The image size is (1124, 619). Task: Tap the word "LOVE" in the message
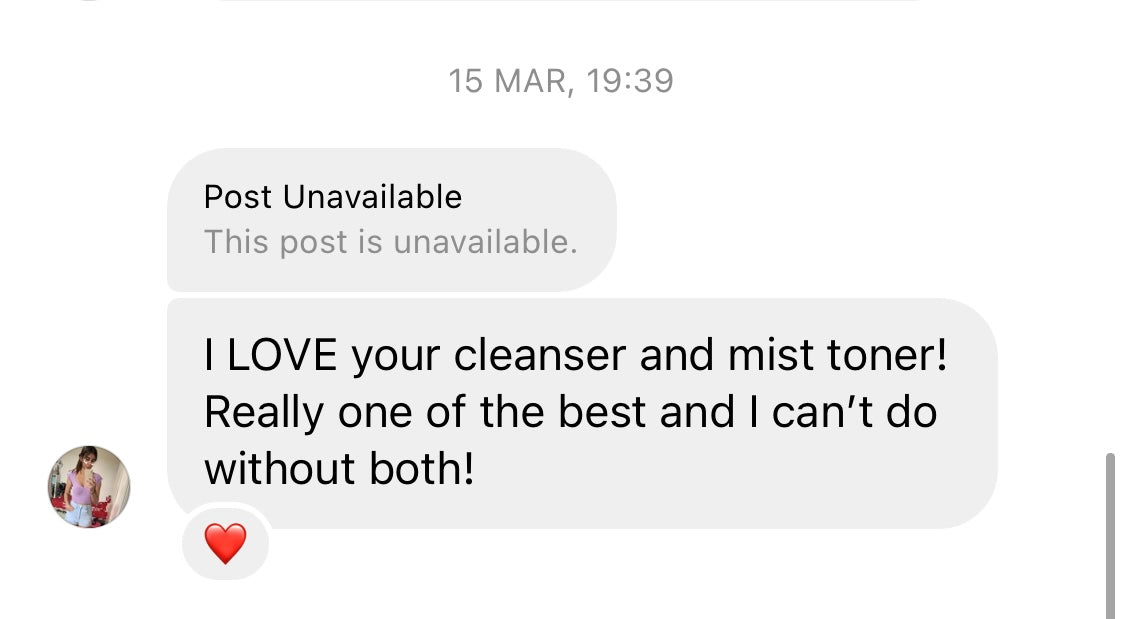[x=283, y=357]
